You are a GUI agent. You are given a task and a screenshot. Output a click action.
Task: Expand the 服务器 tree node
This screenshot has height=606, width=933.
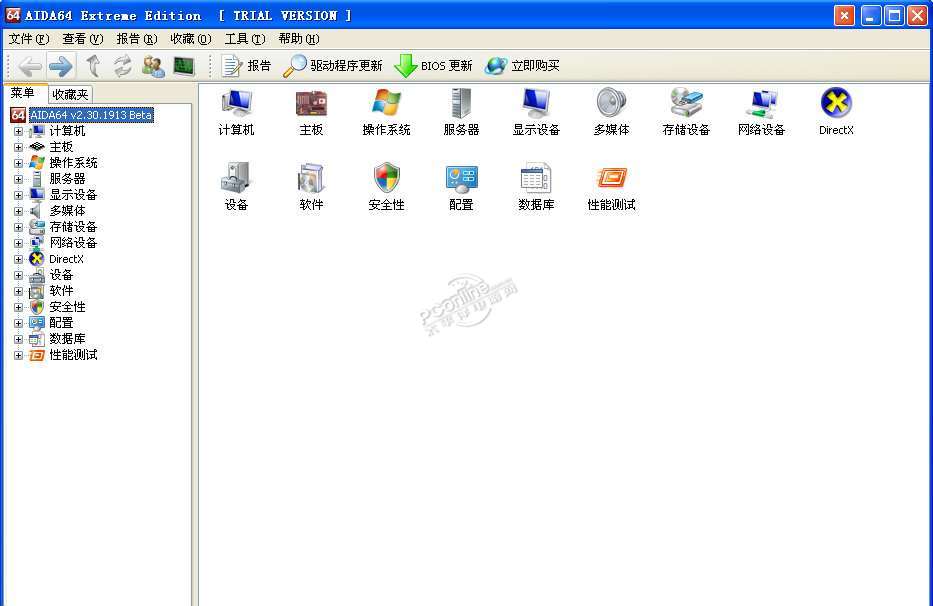[18, 179]
